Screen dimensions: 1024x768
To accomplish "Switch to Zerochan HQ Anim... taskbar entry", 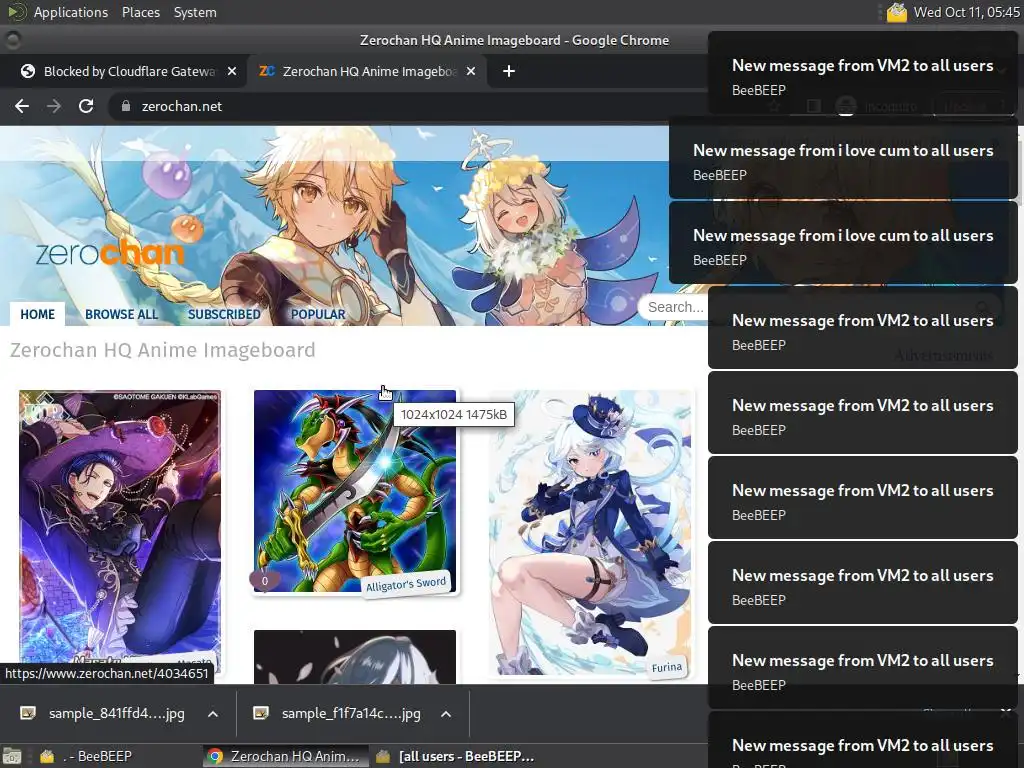I will pyautogui.click(x=284, y=756).
